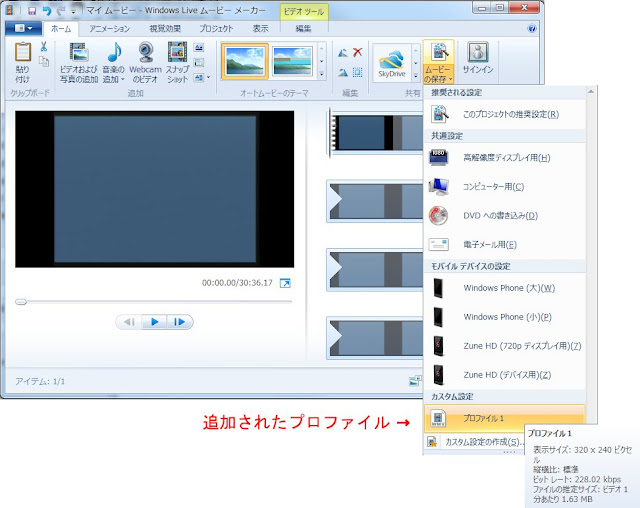Click the Save icon in quick access toolbar

32,11
